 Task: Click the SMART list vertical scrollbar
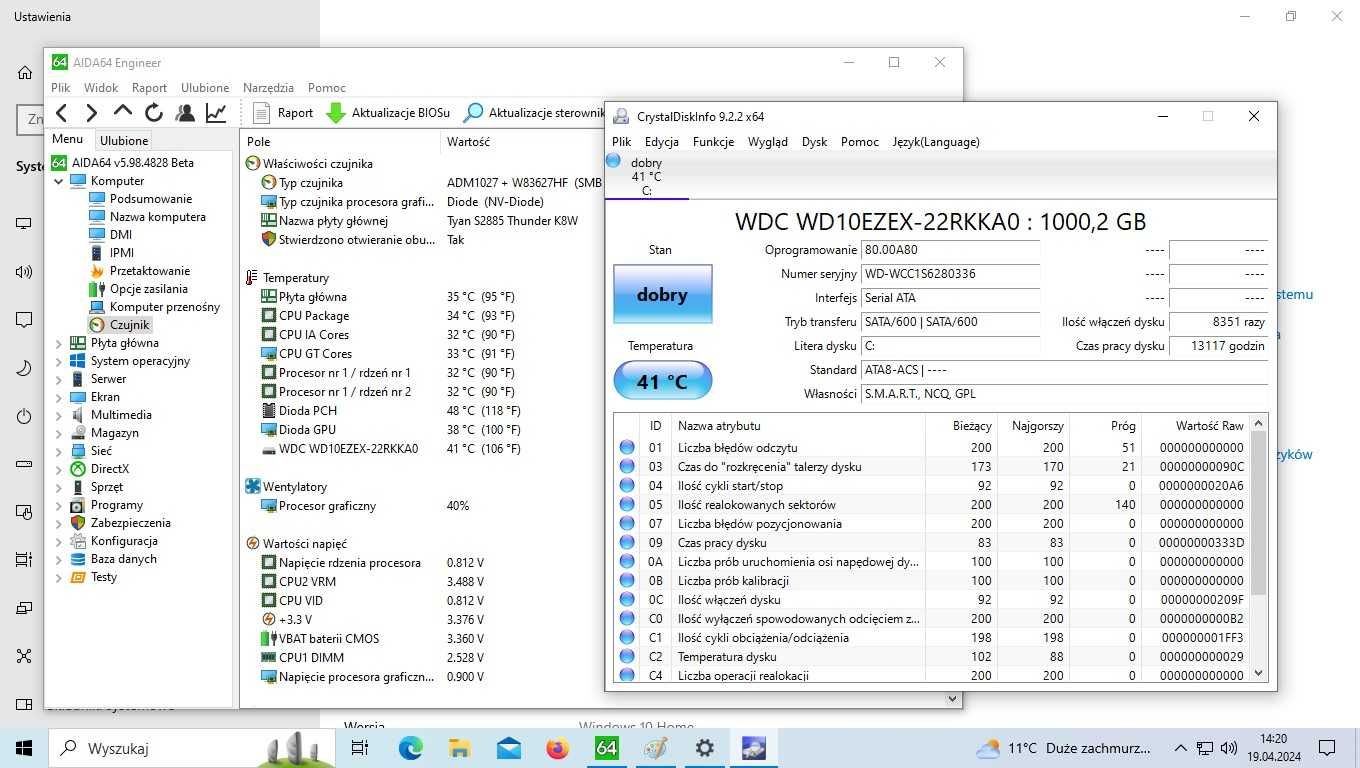point(1258,512)
